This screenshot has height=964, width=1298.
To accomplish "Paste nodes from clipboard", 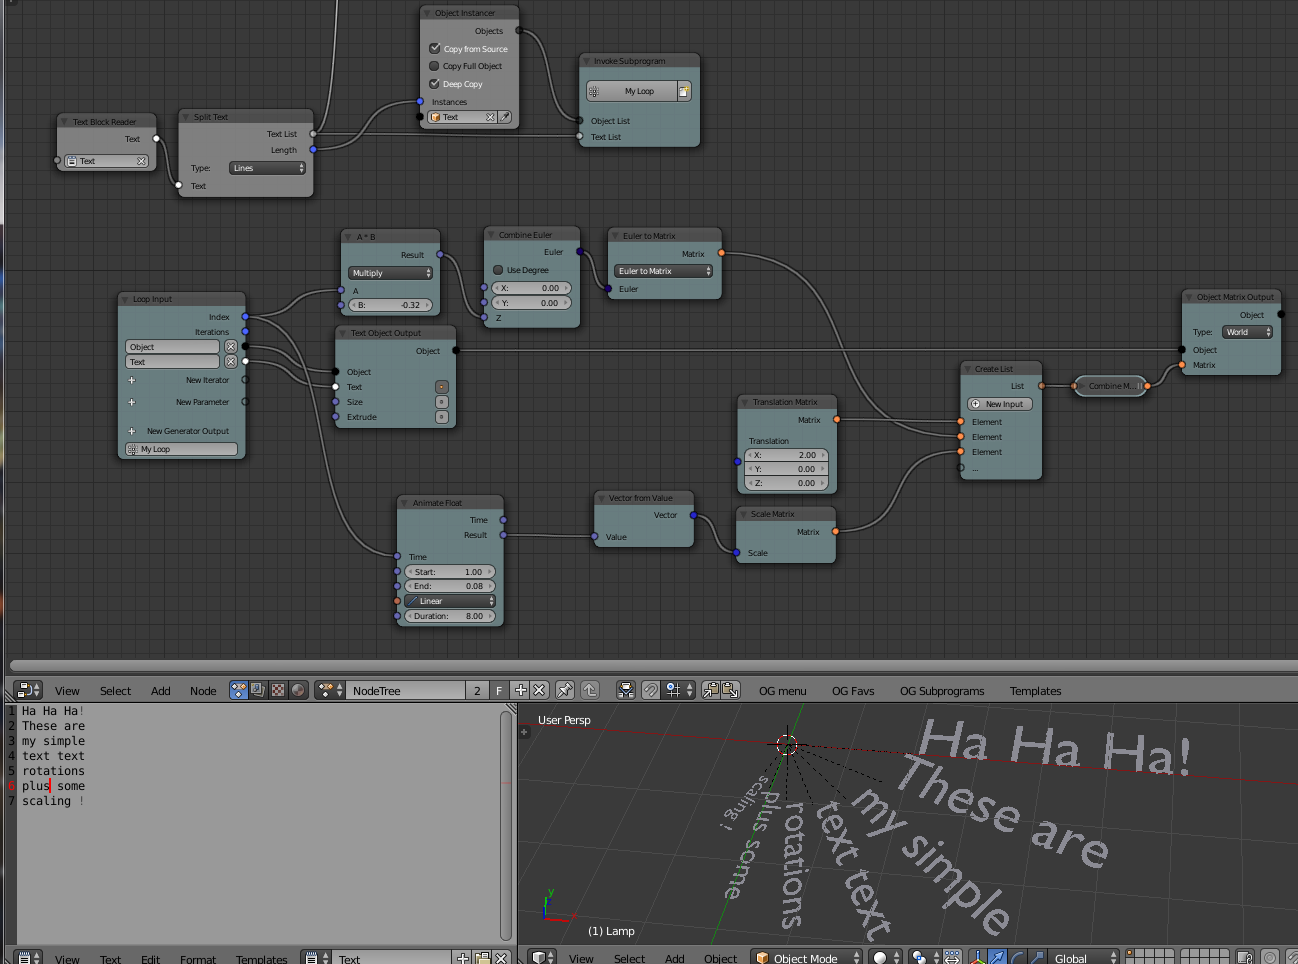I will pos(730,690).
